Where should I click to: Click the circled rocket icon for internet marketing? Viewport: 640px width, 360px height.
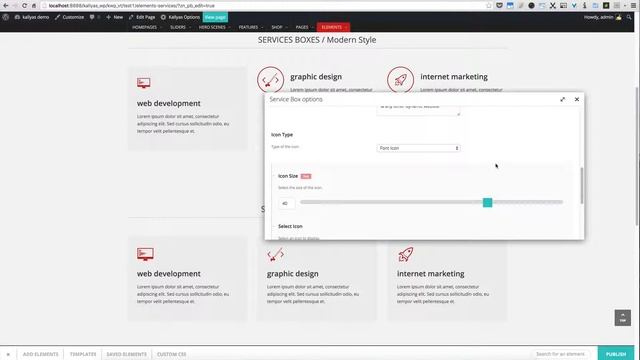click(x=400, y=80)
